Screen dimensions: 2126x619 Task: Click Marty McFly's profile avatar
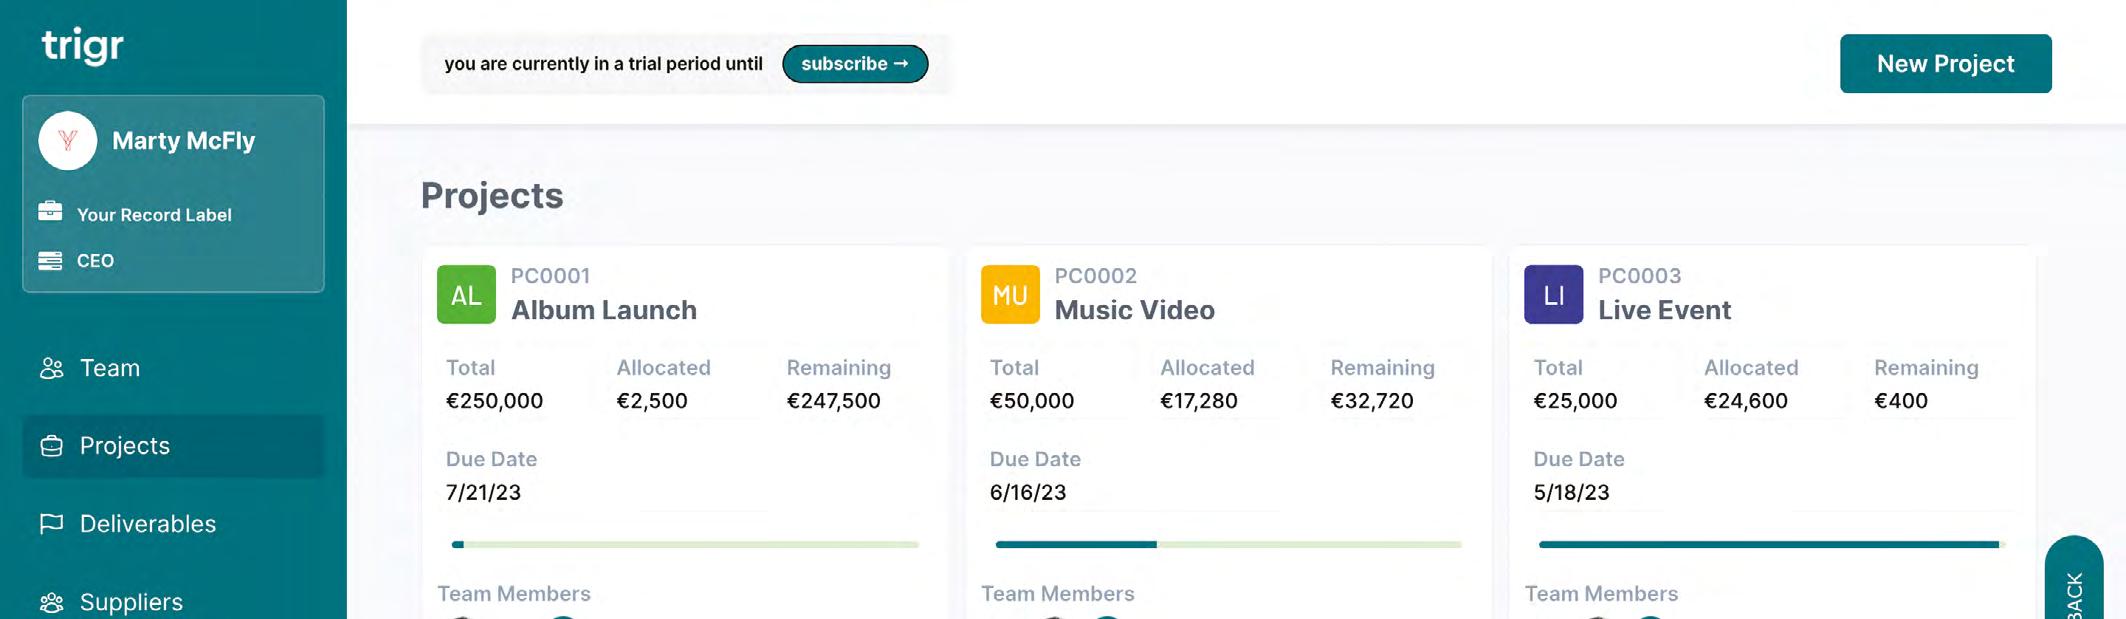pos(68,141)
